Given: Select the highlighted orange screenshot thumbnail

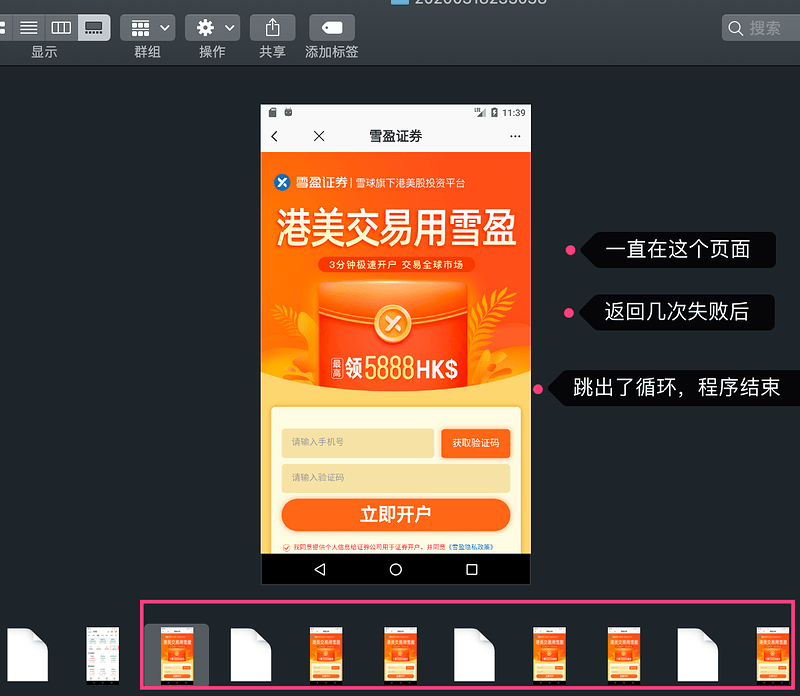Looking at the screenshot, I should pos(177,655).
